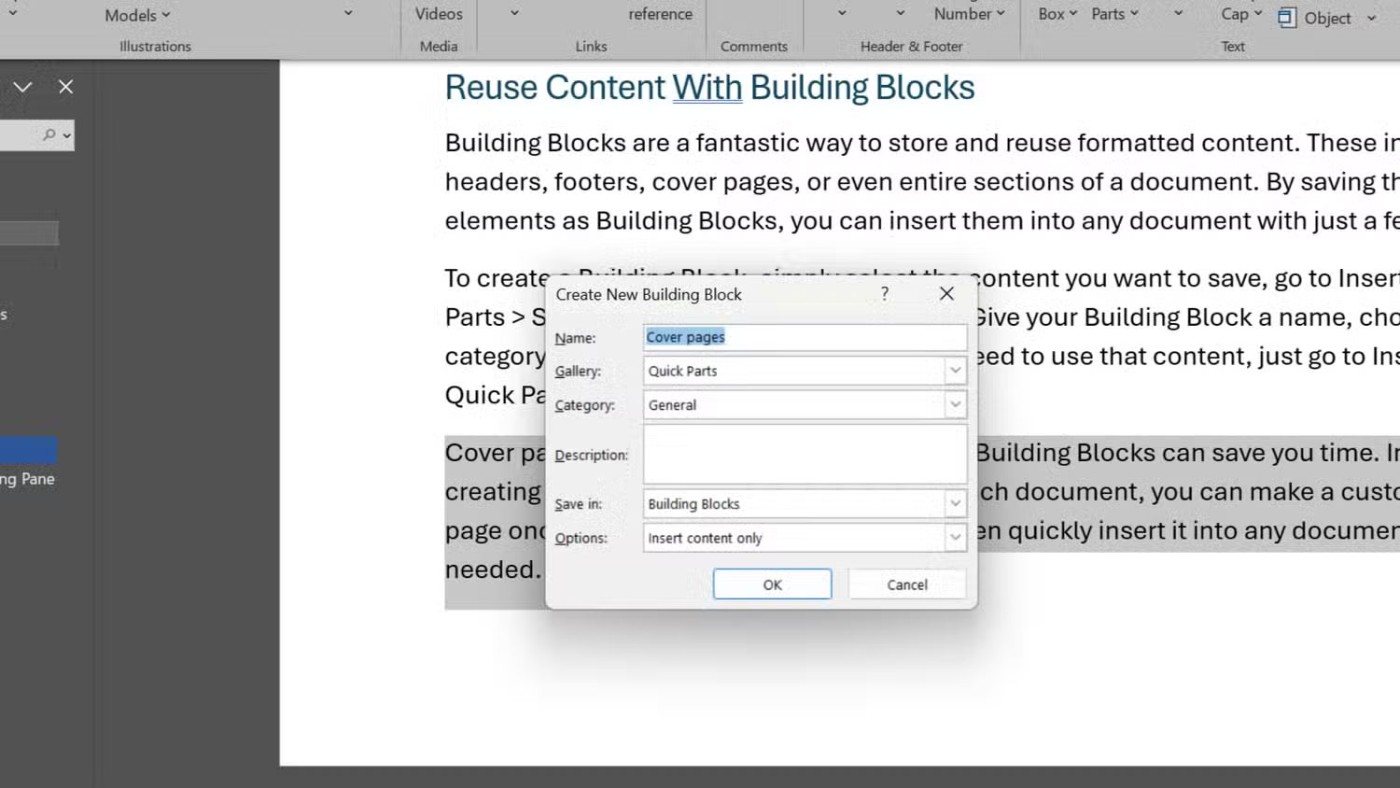Screen dimensions: 1400x788
Task: Click Videos in the Media group
Action: pos(439,14)
